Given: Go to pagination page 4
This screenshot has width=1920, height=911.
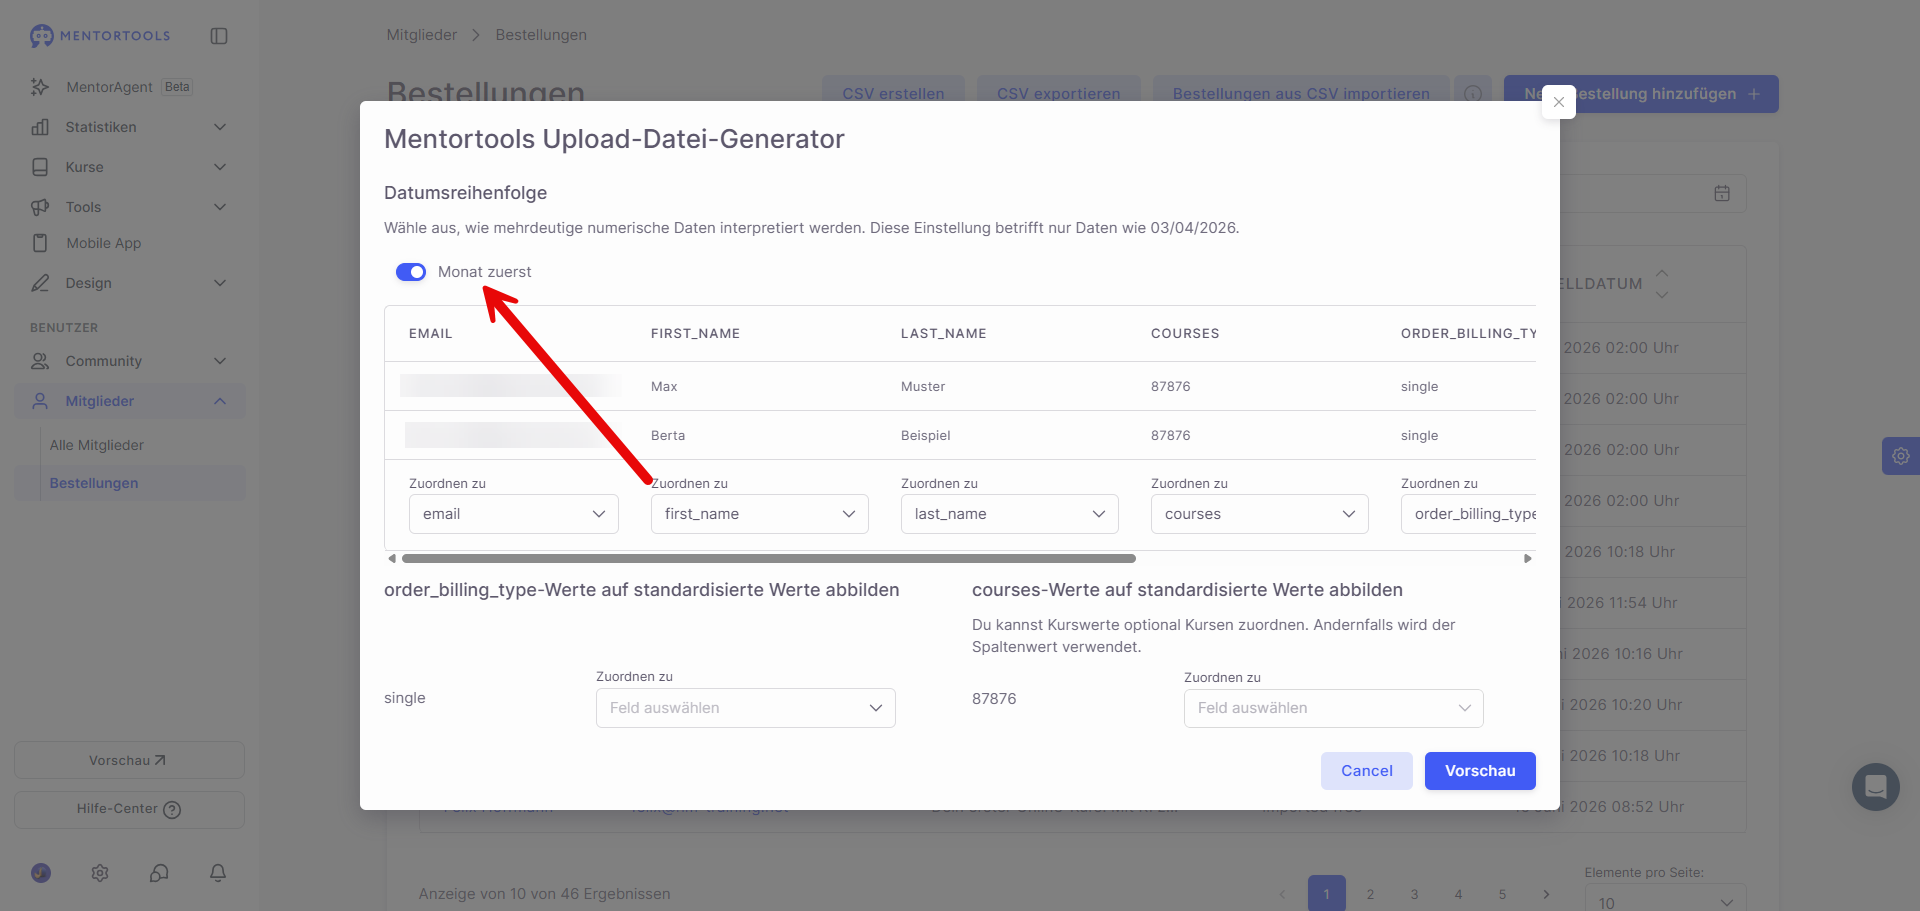Looking at the screenshot, I should click(1459, 894).
